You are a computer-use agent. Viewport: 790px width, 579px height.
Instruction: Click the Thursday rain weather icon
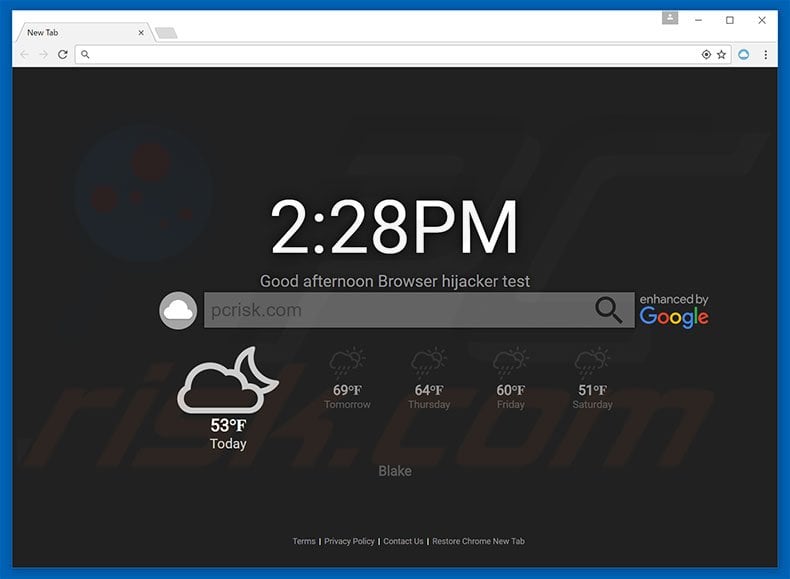tap(429, 361)
